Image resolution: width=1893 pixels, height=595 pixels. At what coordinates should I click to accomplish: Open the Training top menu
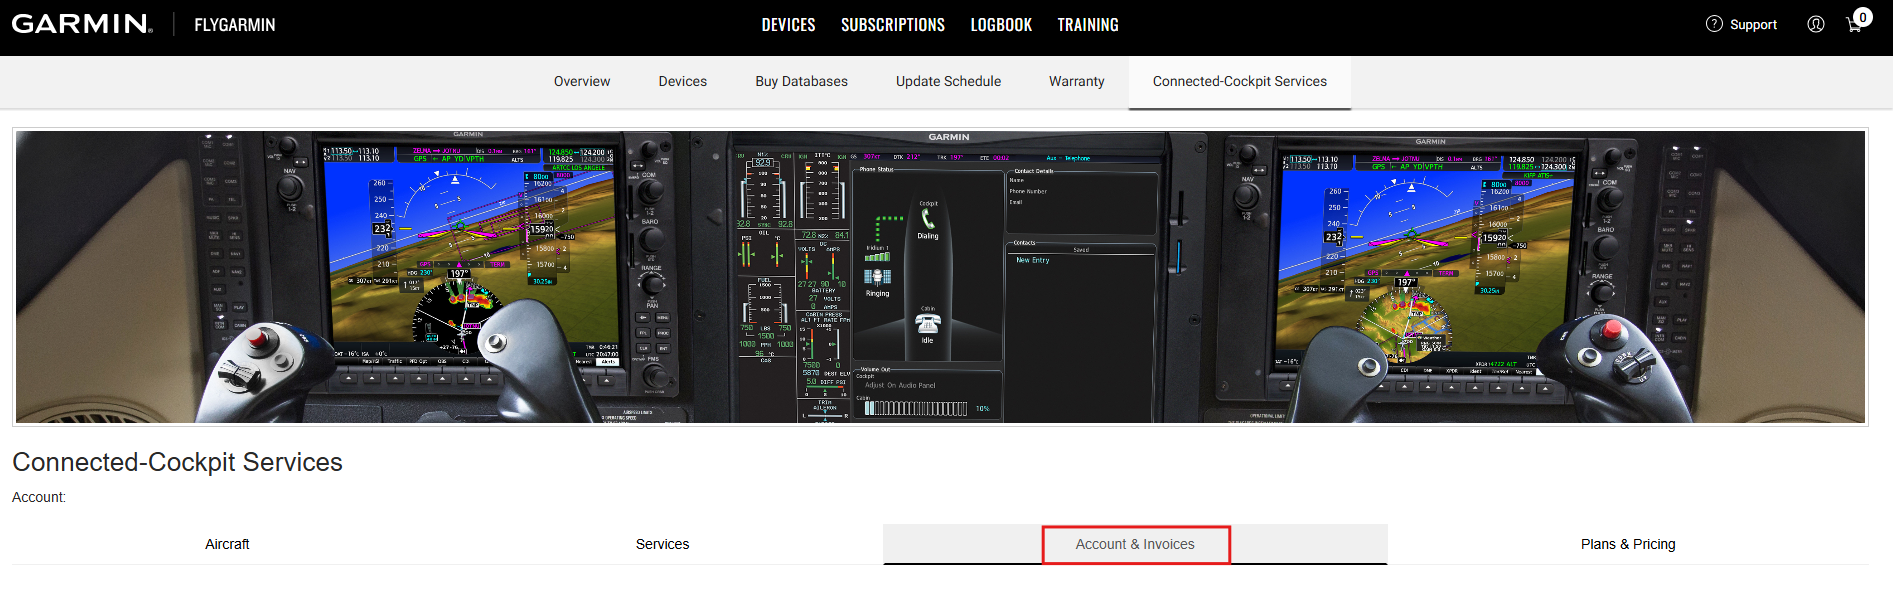pos(1088,25)
